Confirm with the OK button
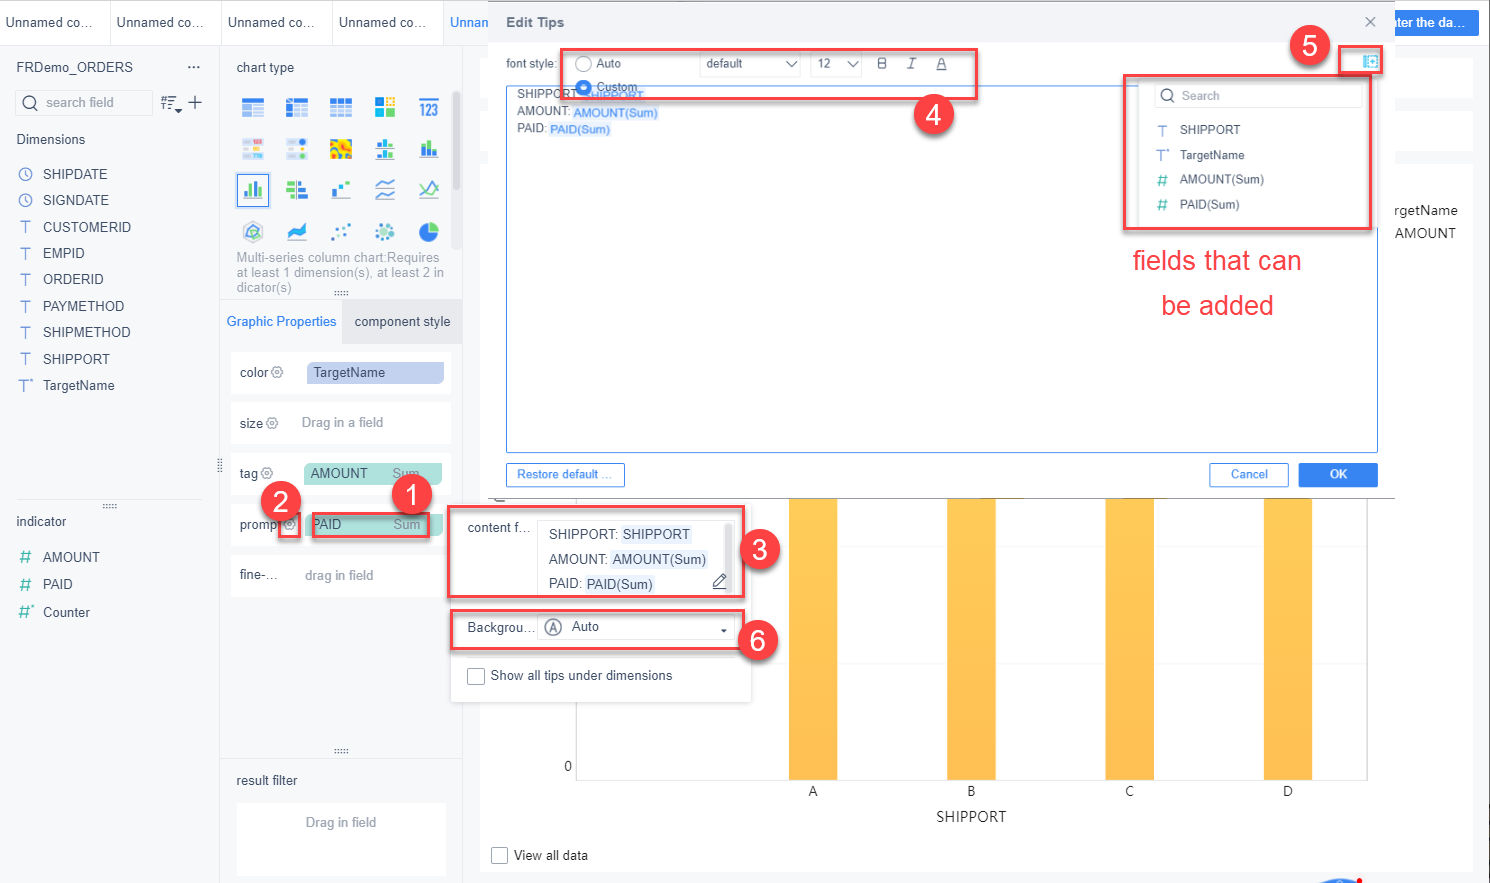 pyautogui.click(x=1338, y=475)
